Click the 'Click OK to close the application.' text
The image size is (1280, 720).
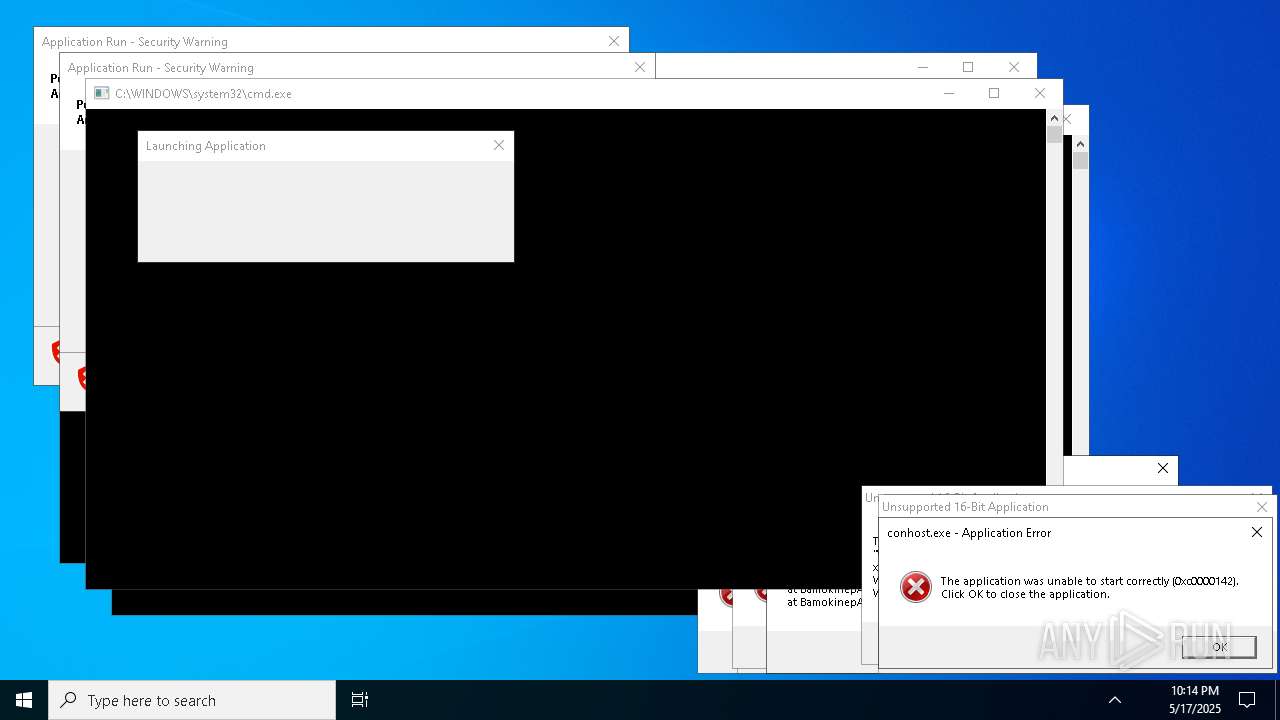tap(1025, 594)
